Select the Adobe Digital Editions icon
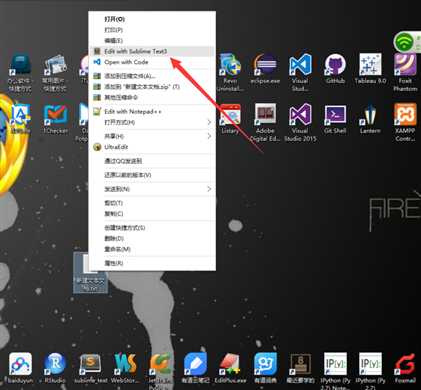 click(265, 122)
